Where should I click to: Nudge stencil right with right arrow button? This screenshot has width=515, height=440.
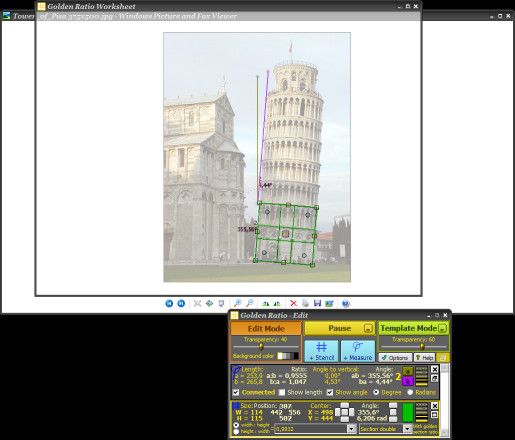(x=351, y=412)
